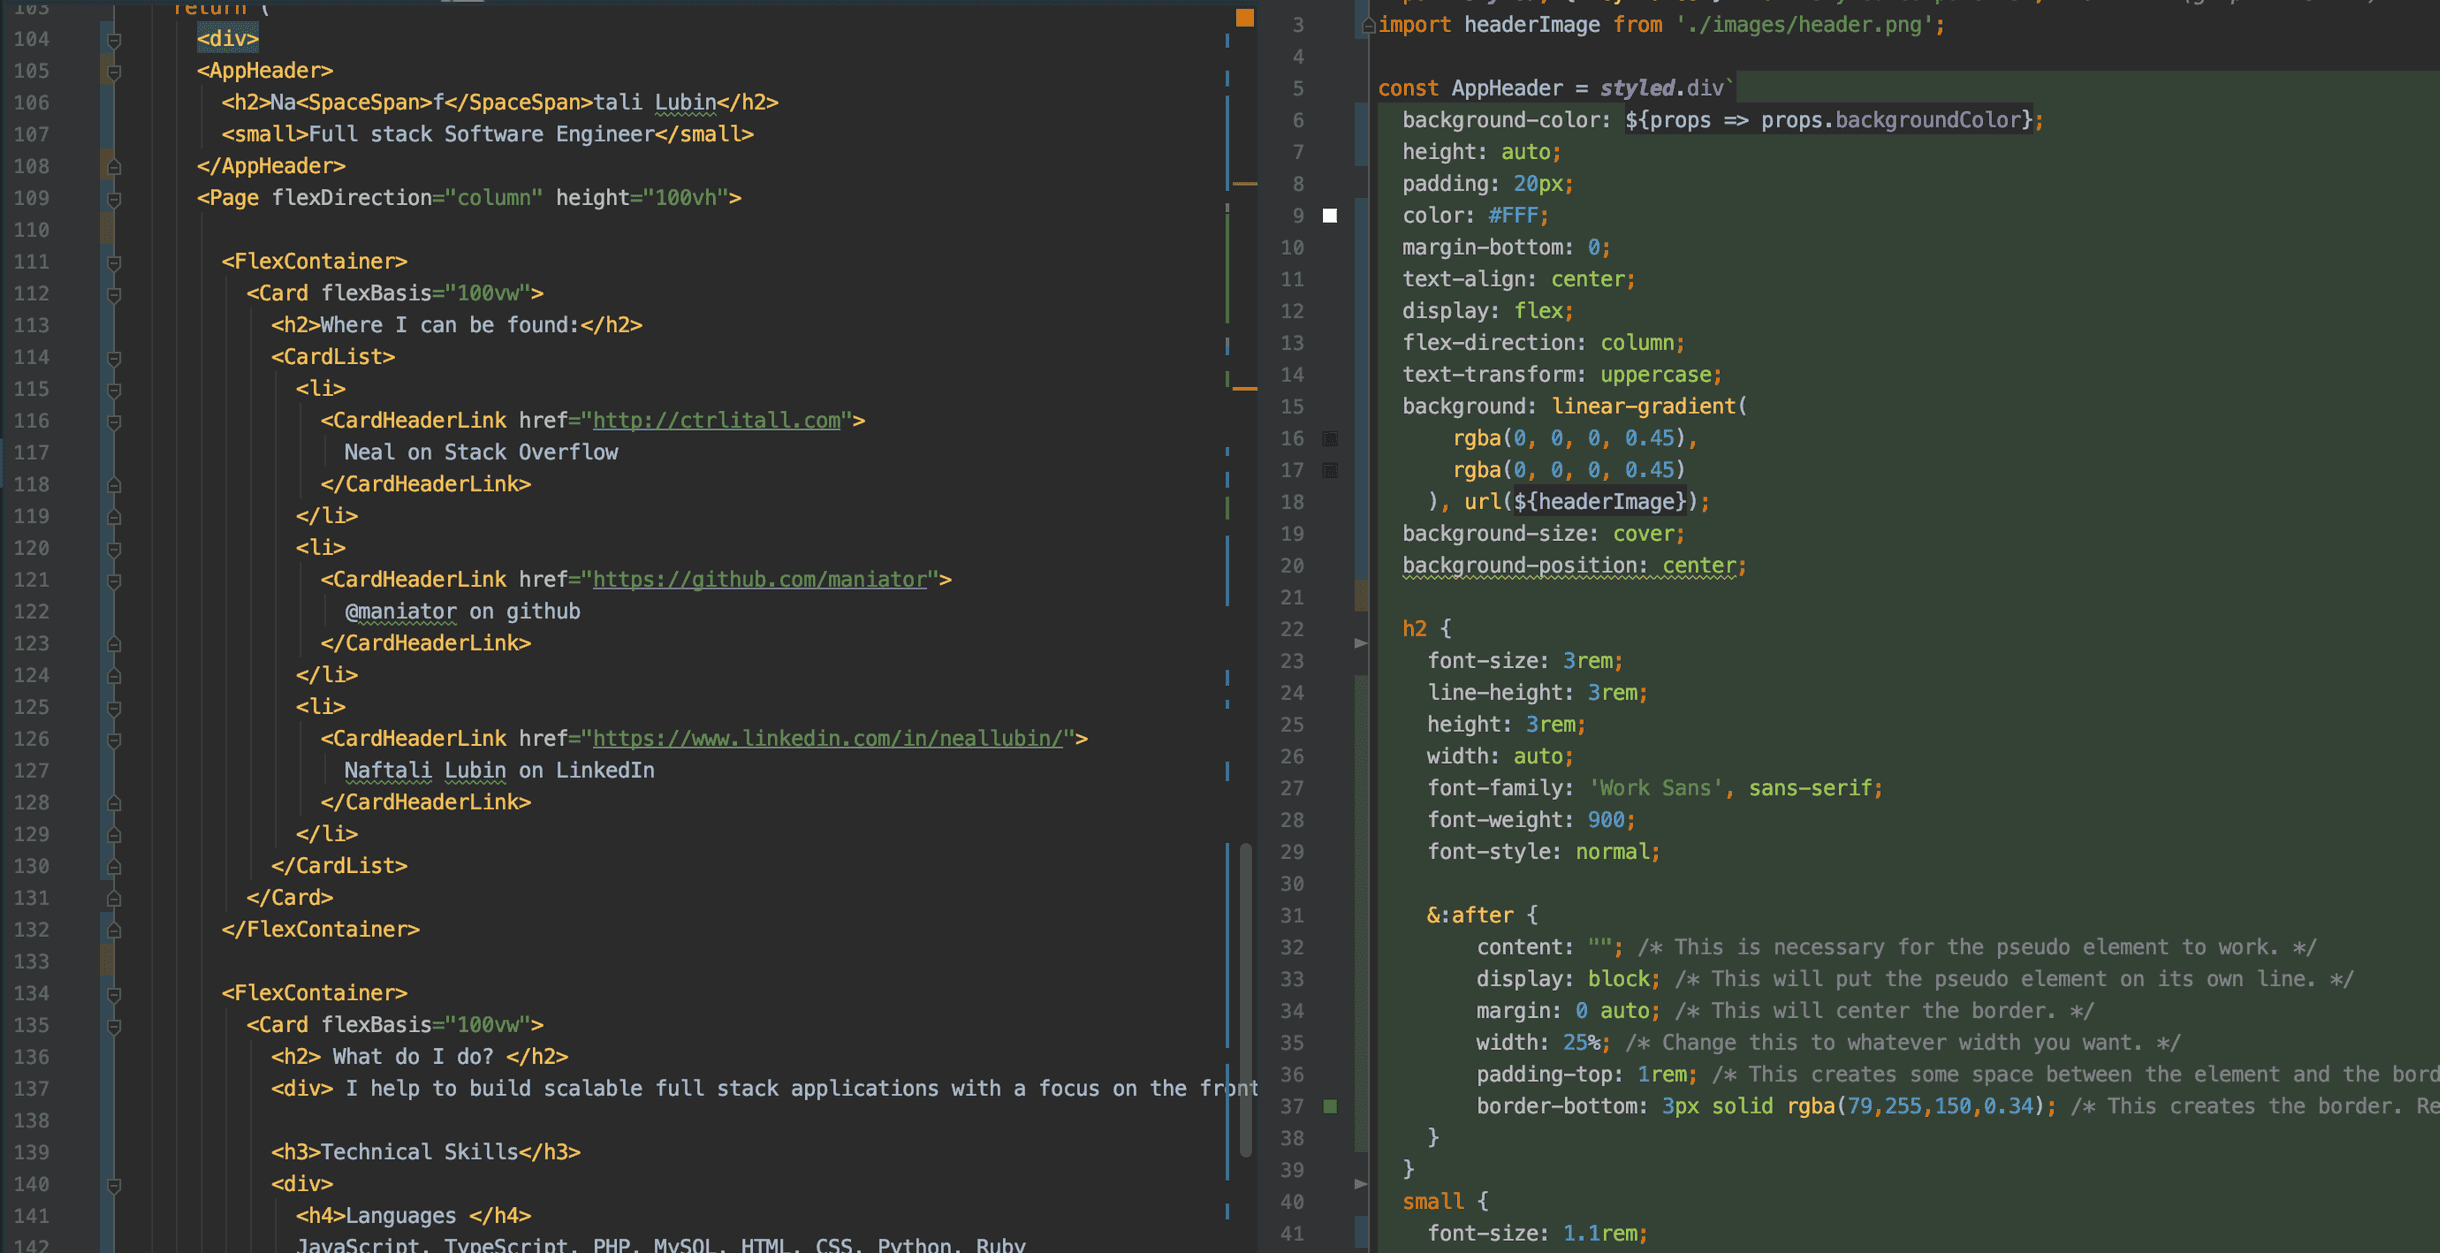This screenshot has width=2440, height=1253.
Task: Collapse the AppHeader element fold
Action: 114,72
